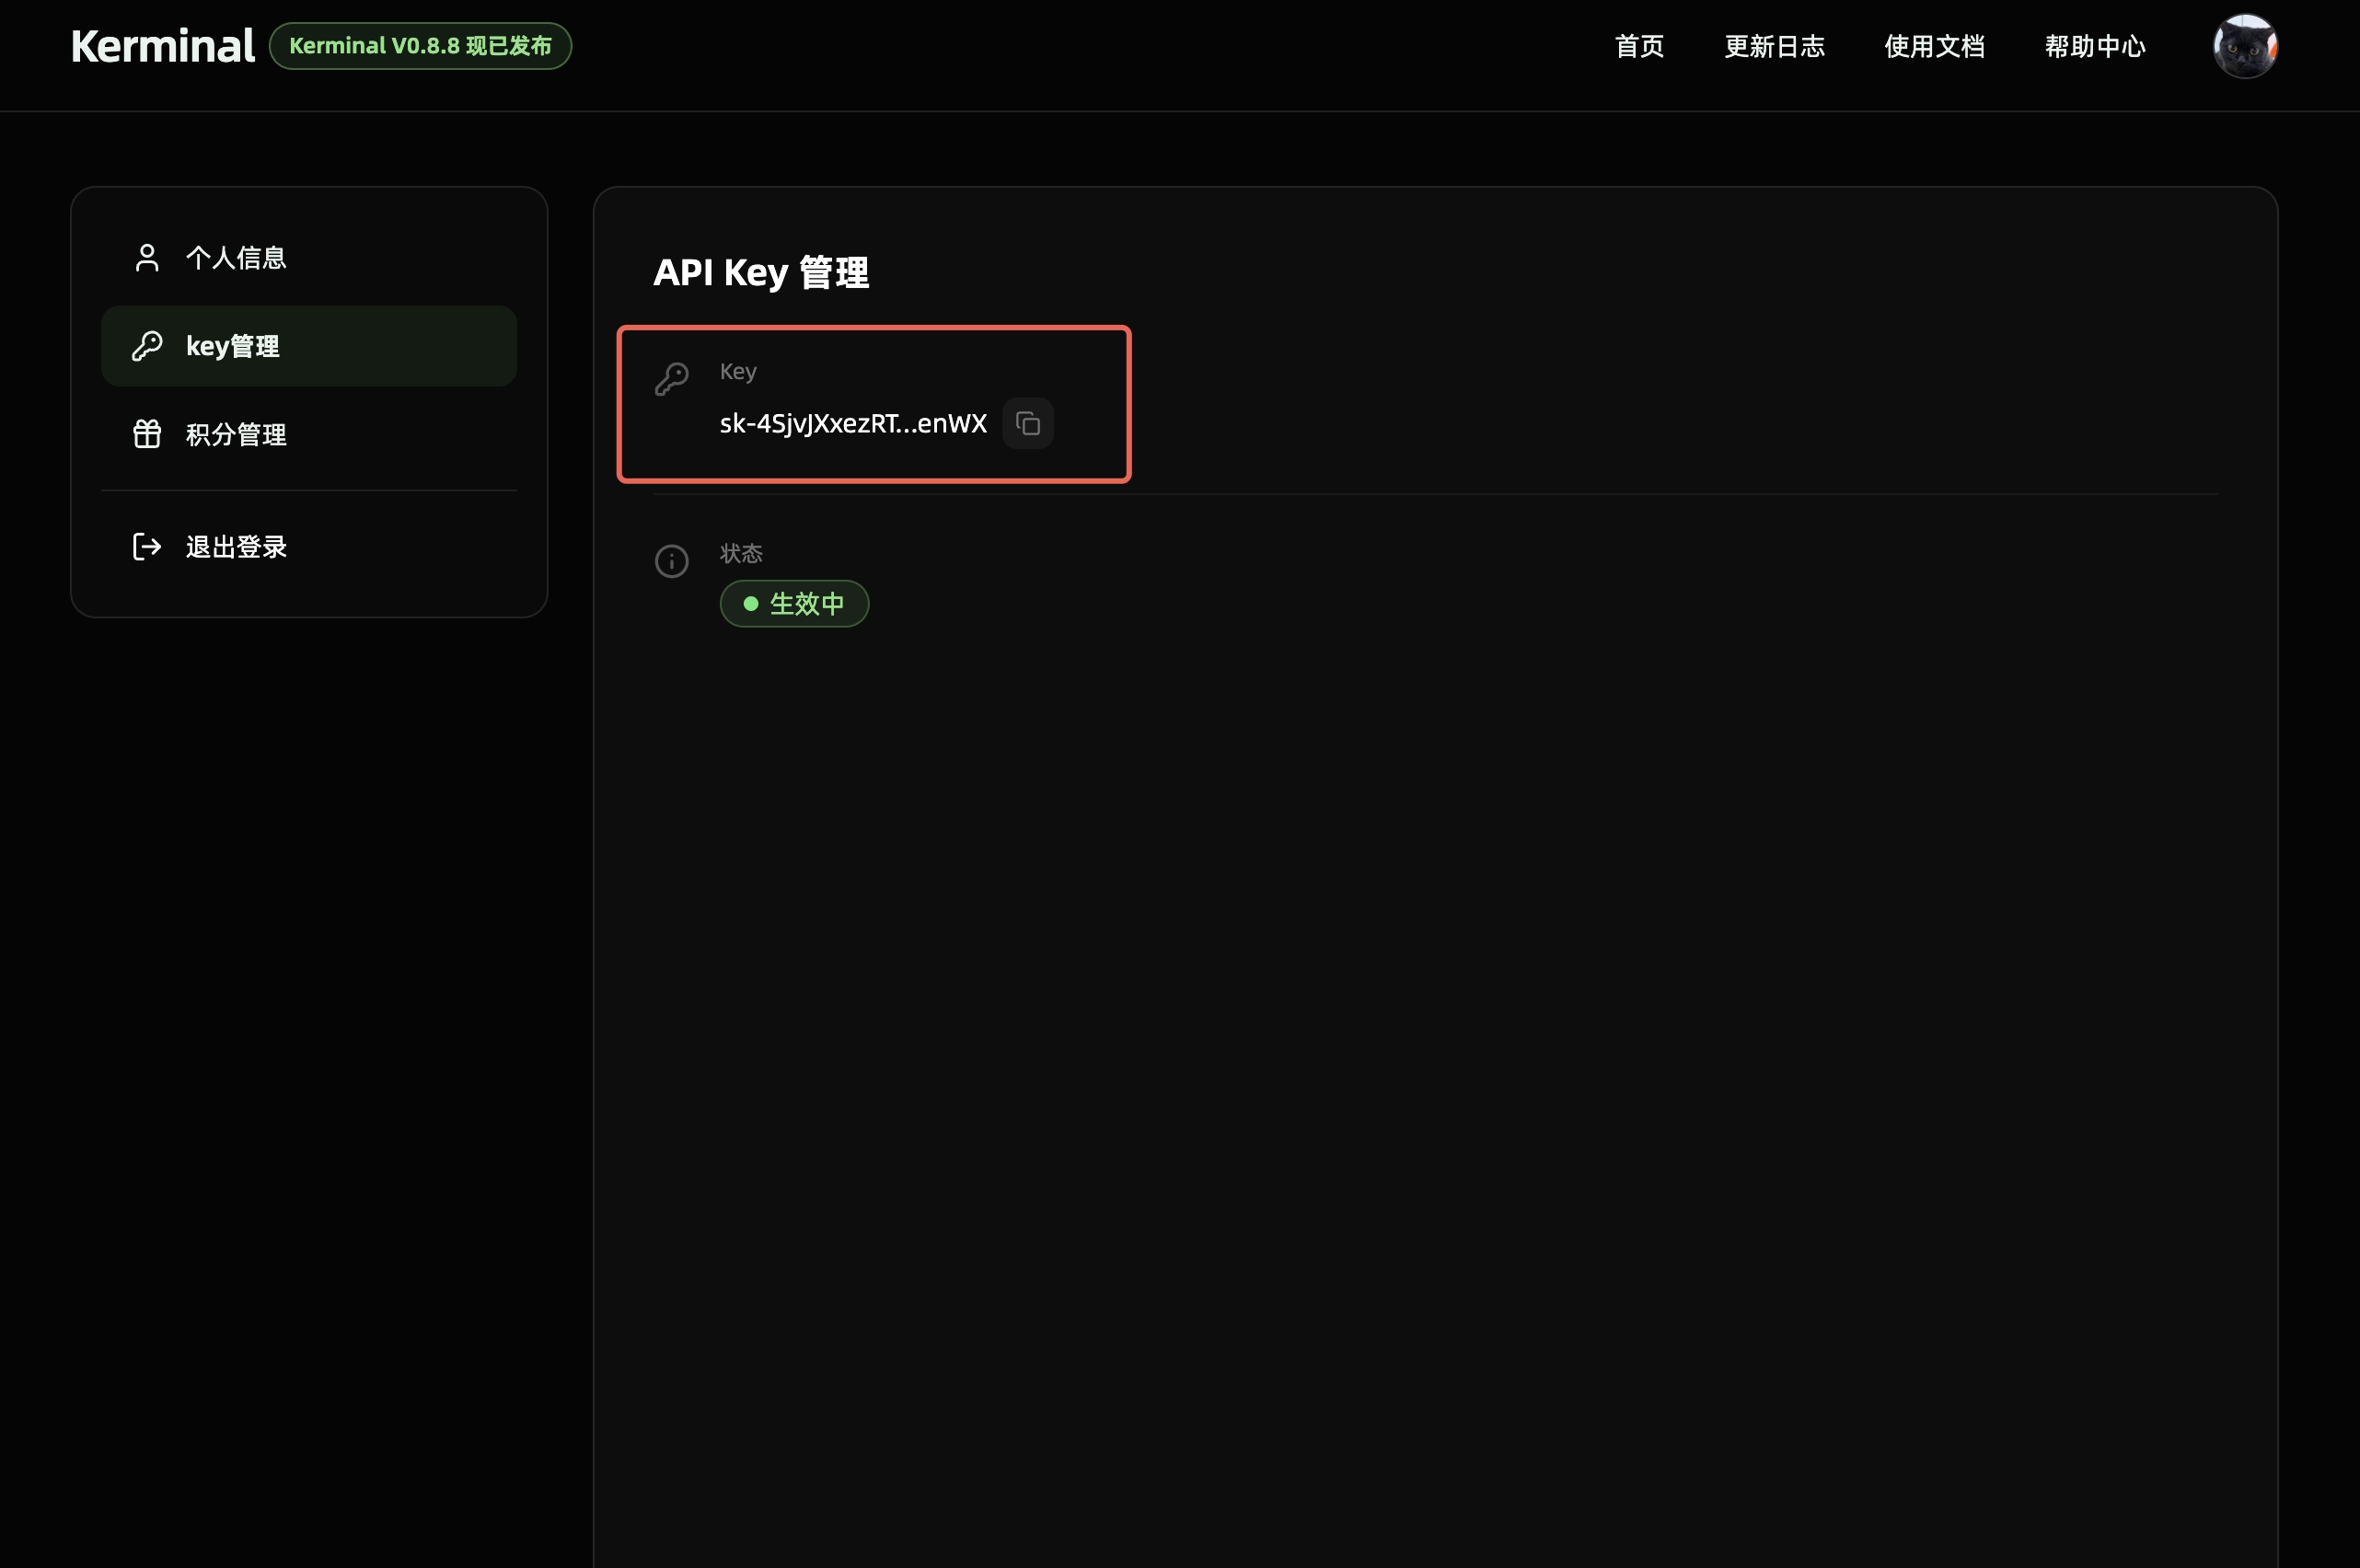
Task: Click the 生效中 status badge
Action: 793,603
